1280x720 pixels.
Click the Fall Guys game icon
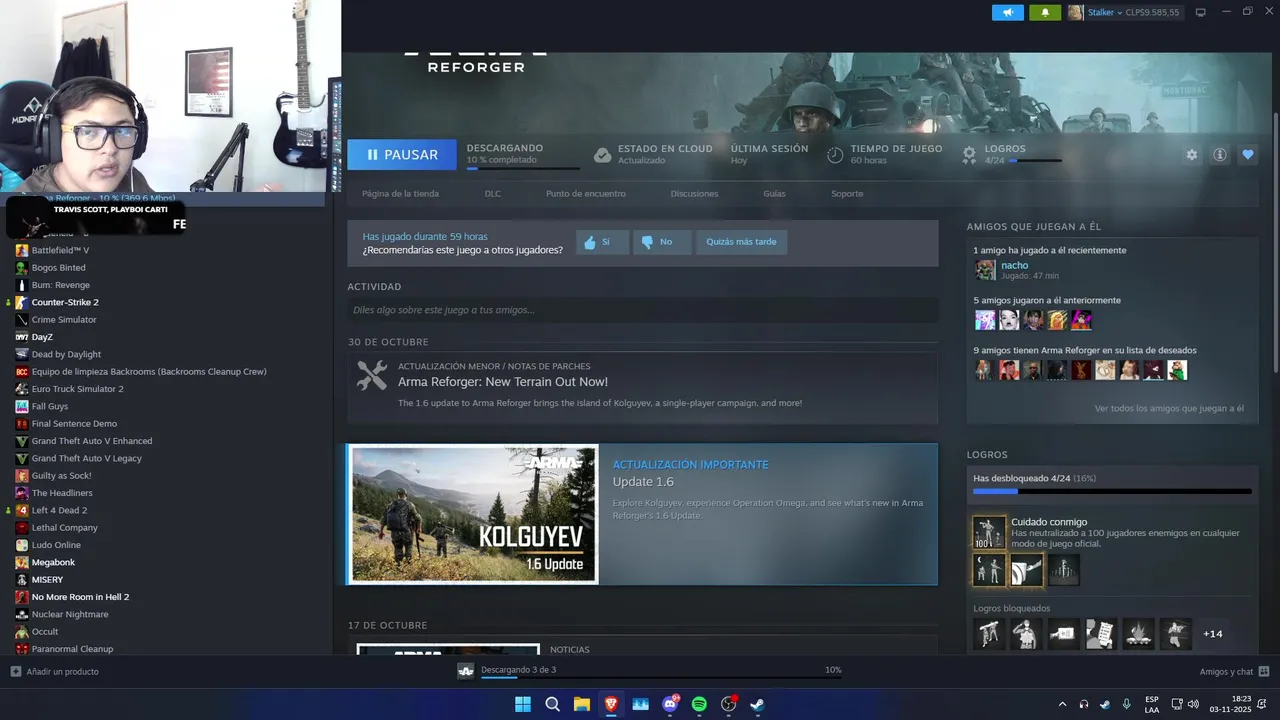22,406
